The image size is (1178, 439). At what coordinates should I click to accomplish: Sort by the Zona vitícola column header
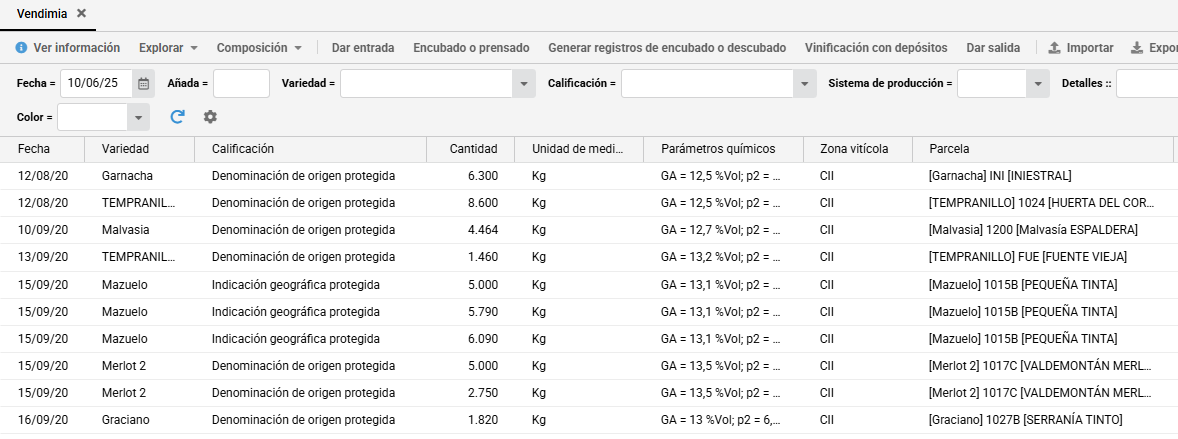858,149
